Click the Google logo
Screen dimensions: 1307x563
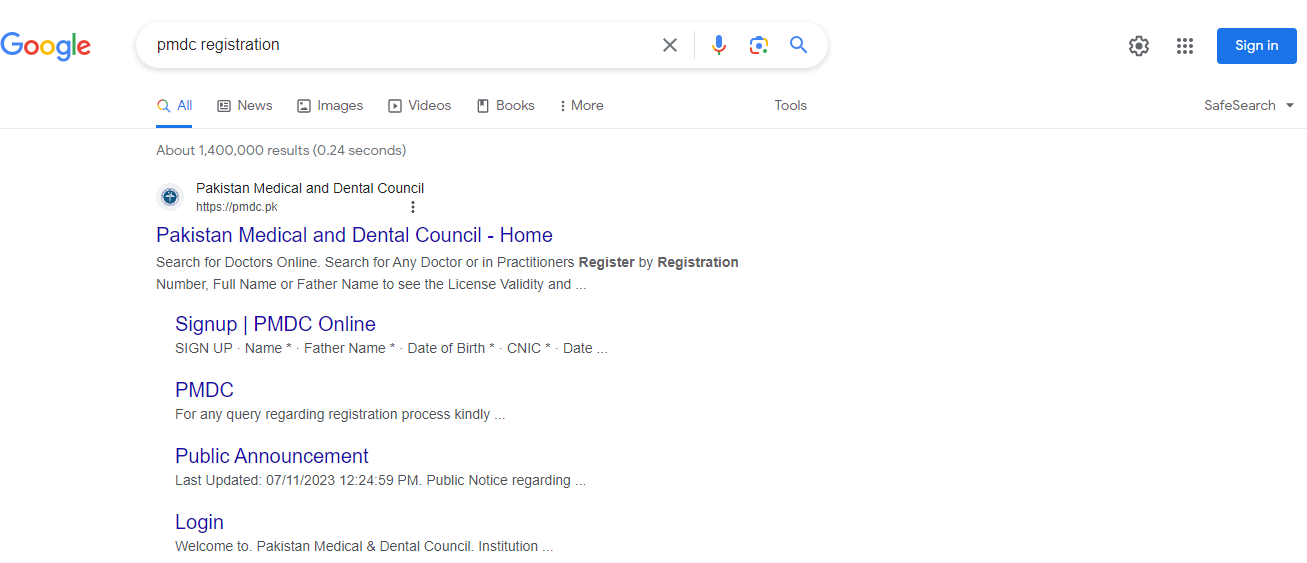click(x=45, y=46)
